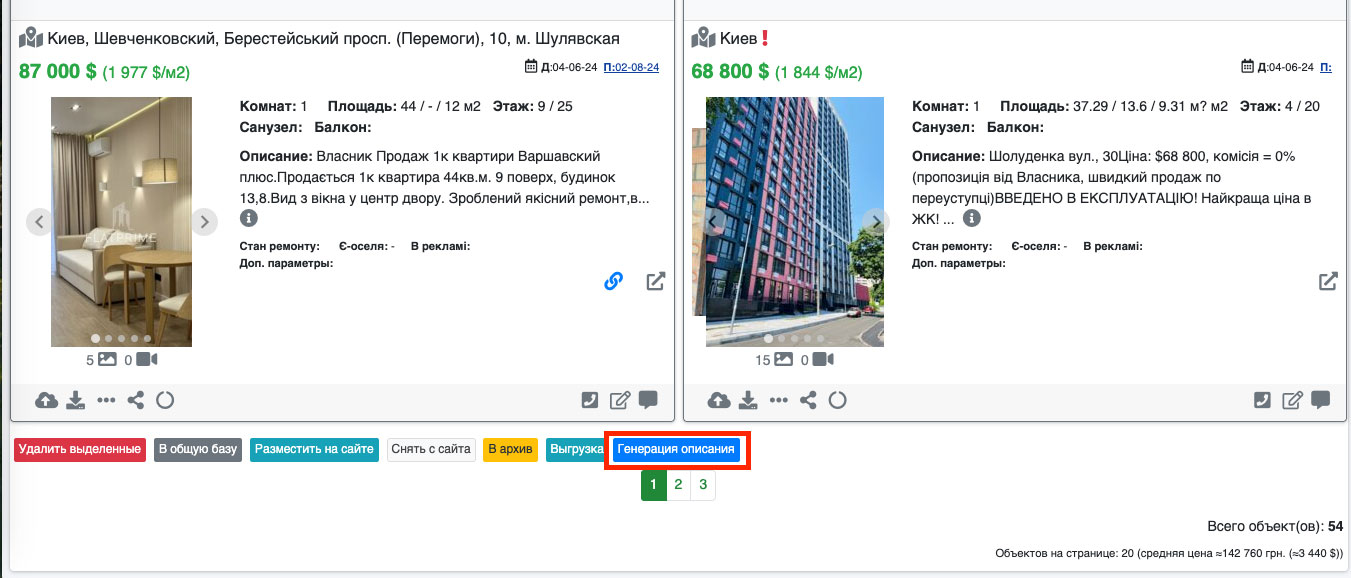This screenshot has height=578, width=1351.
Task: Show previous photo of the building listing
Action: 714,222
